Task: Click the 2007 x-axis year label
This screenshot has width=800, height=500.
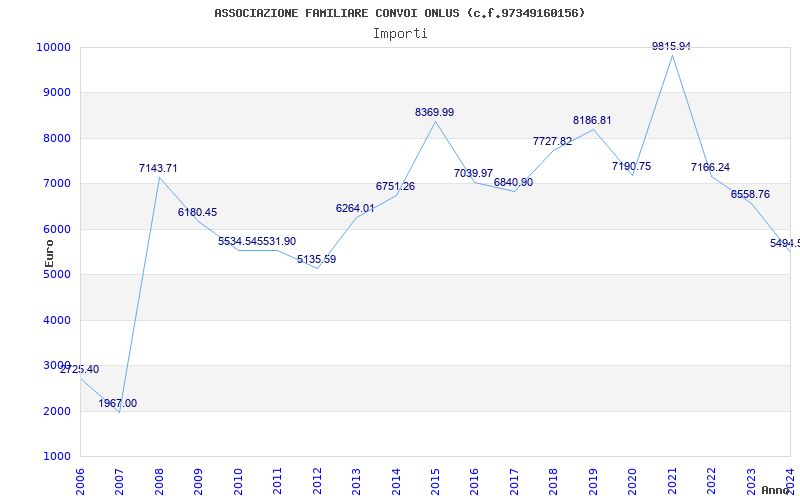Action: 119,481
